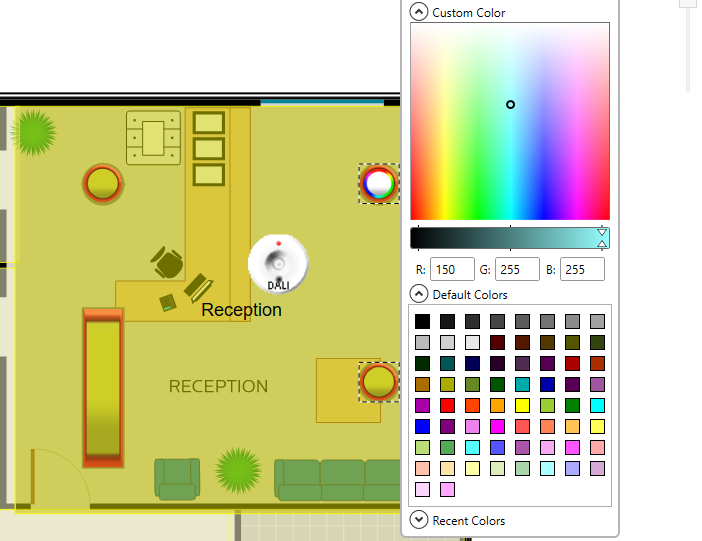Click the entrance door swing
The image size is (702, 541).
pyautogui.click(x=60, y=477)
